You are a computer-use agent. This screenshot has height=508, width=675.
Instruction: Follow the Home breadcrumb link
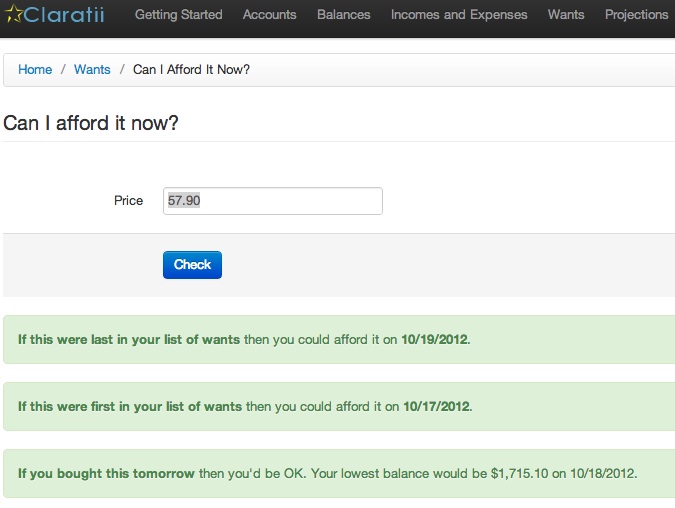coord(35,69)
